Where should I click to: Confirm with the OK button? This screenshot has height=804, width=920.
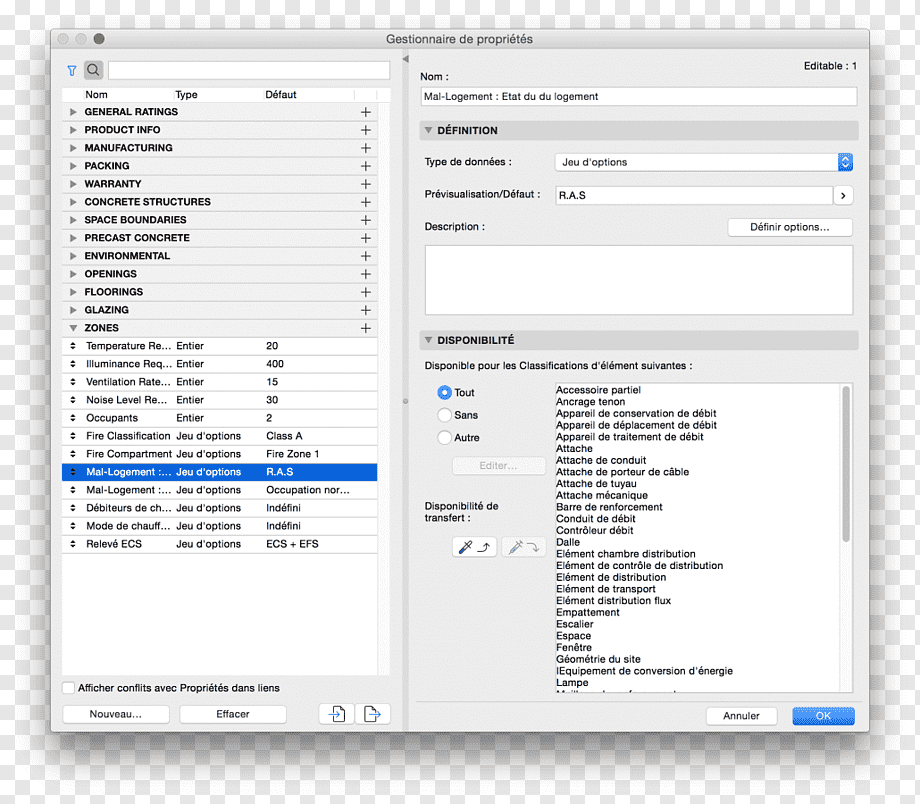point(823,716)
